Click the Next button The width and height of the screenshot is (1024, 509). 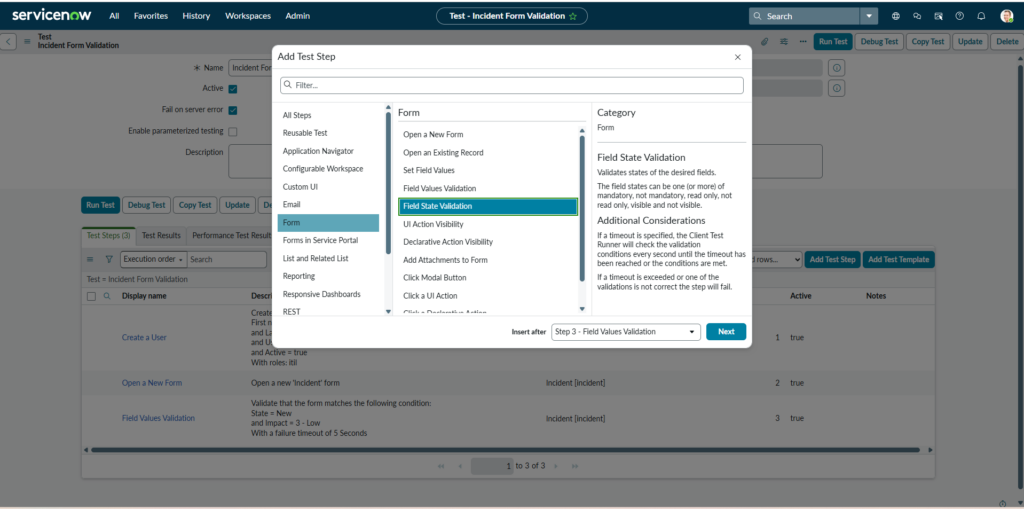coord(725,332)
